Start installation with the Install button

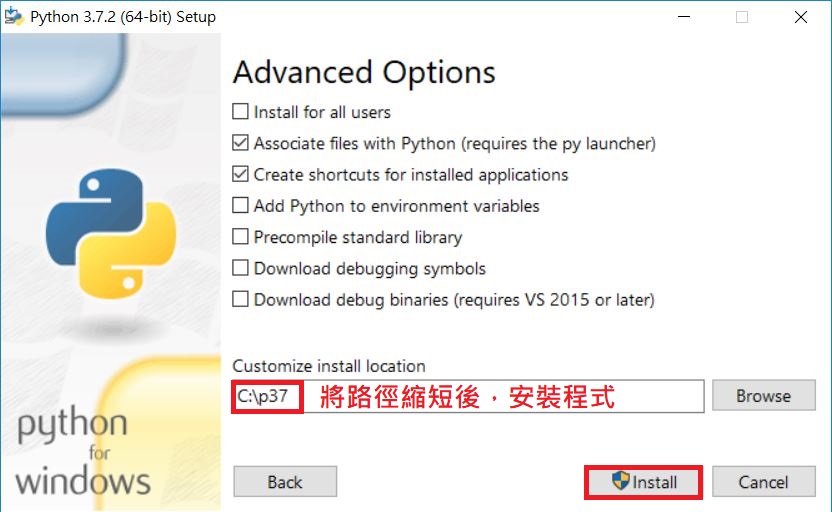643,482
